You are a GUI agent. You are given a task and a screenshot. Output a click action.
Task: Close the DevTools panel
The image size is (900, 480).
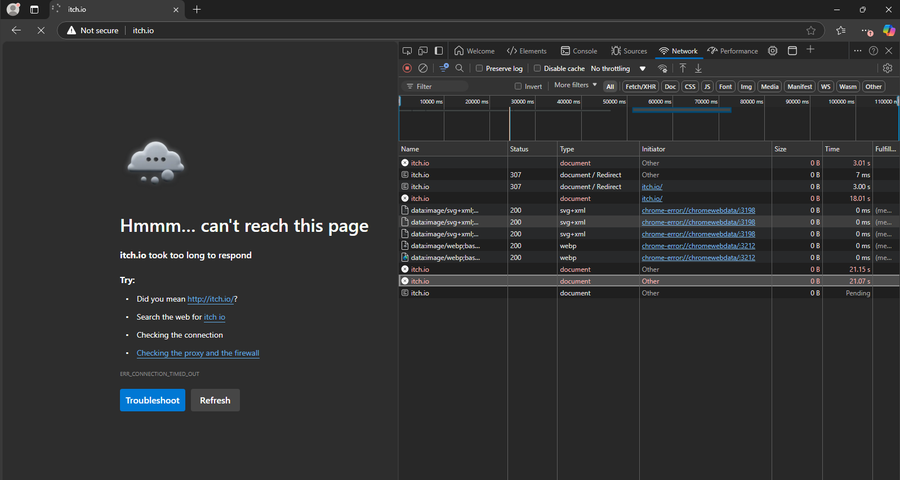(x=889, y=51)
